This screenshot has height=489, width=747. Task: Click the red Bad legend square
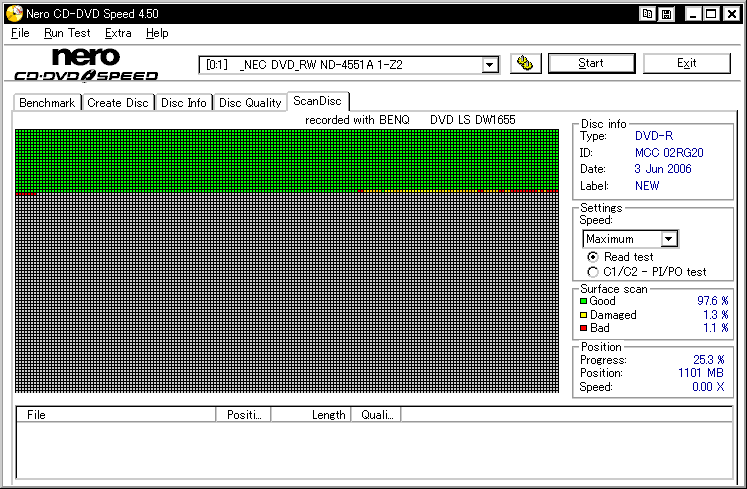(x=583, y=328)
